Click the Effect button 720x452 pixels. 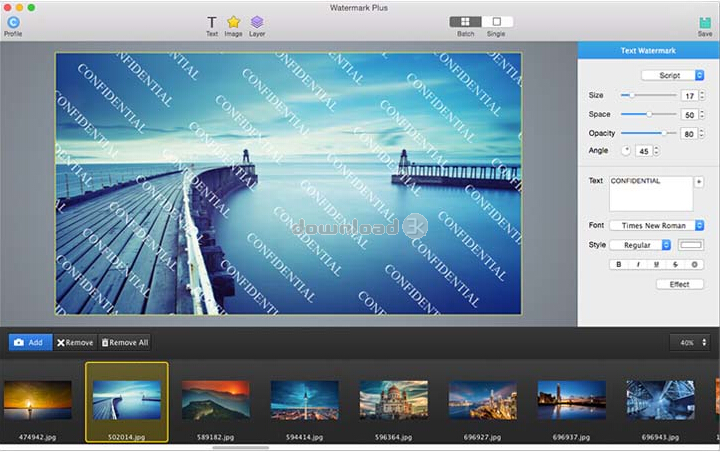680,284
